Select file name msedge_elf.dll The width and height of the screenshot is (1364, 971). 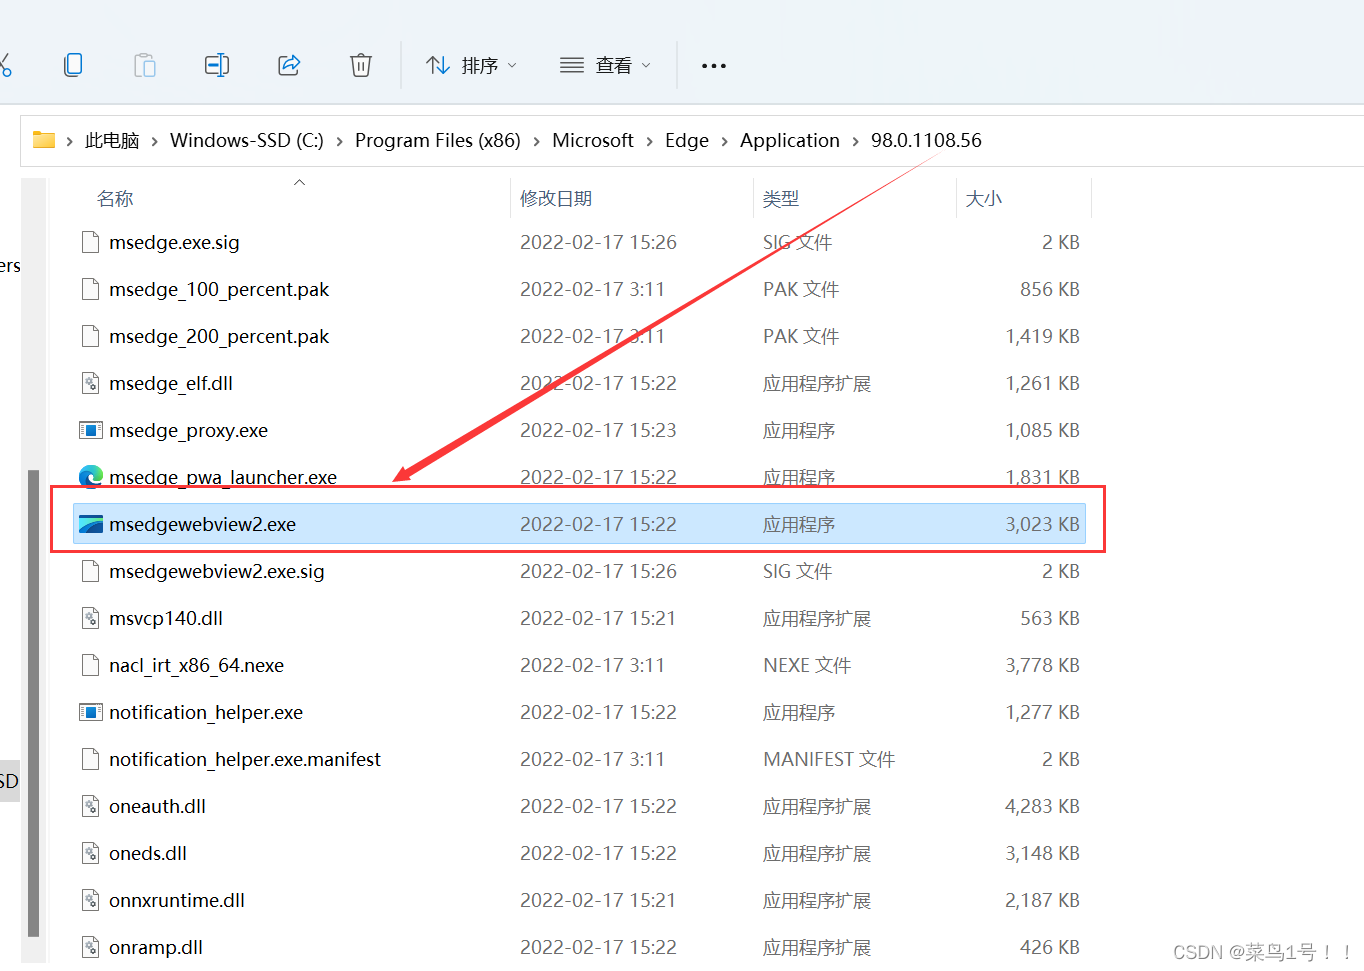pyautogui.click(x=171, y=383)
